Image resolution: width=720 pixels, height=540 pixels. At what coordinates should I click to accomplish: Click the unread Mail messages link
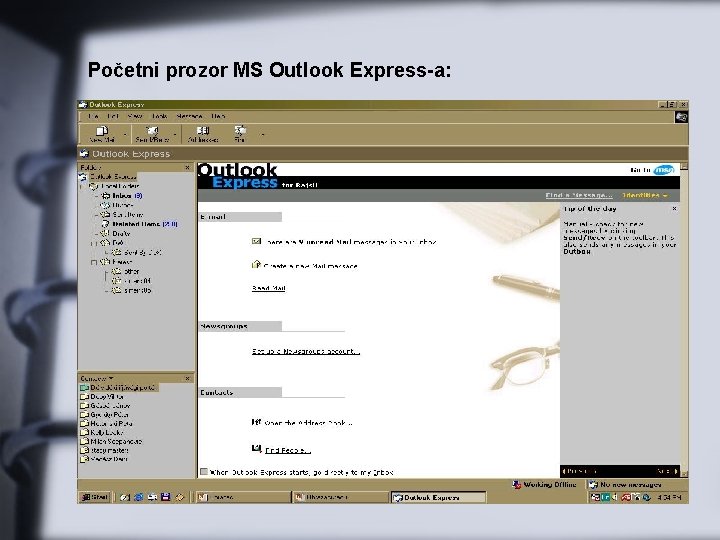350,242
